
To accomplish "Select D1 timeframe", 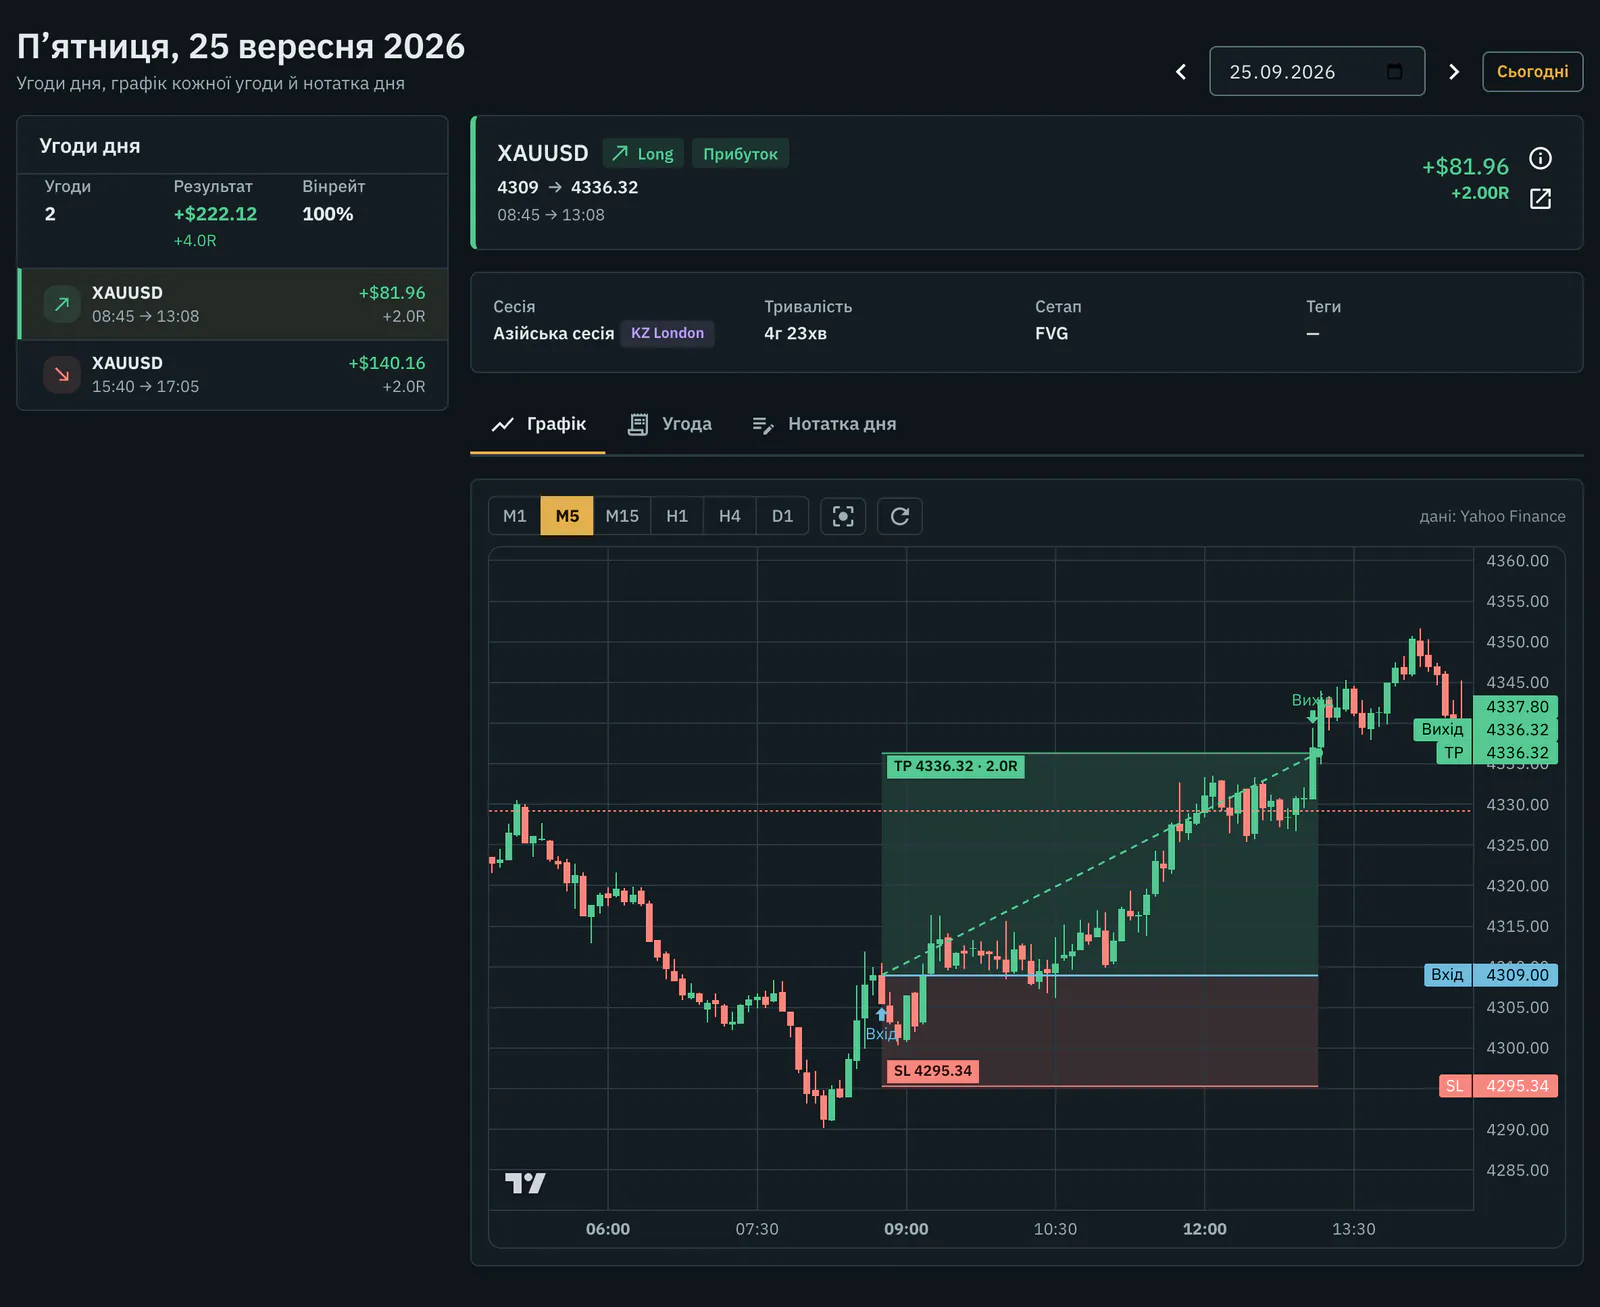I will click(x=782, y=516).
